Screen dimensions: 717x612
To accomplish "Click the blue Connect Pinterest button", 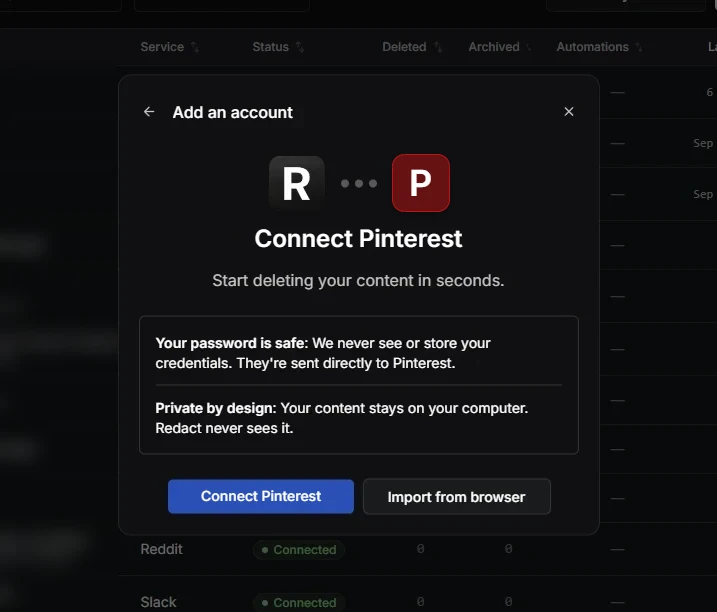I will 261,496.
